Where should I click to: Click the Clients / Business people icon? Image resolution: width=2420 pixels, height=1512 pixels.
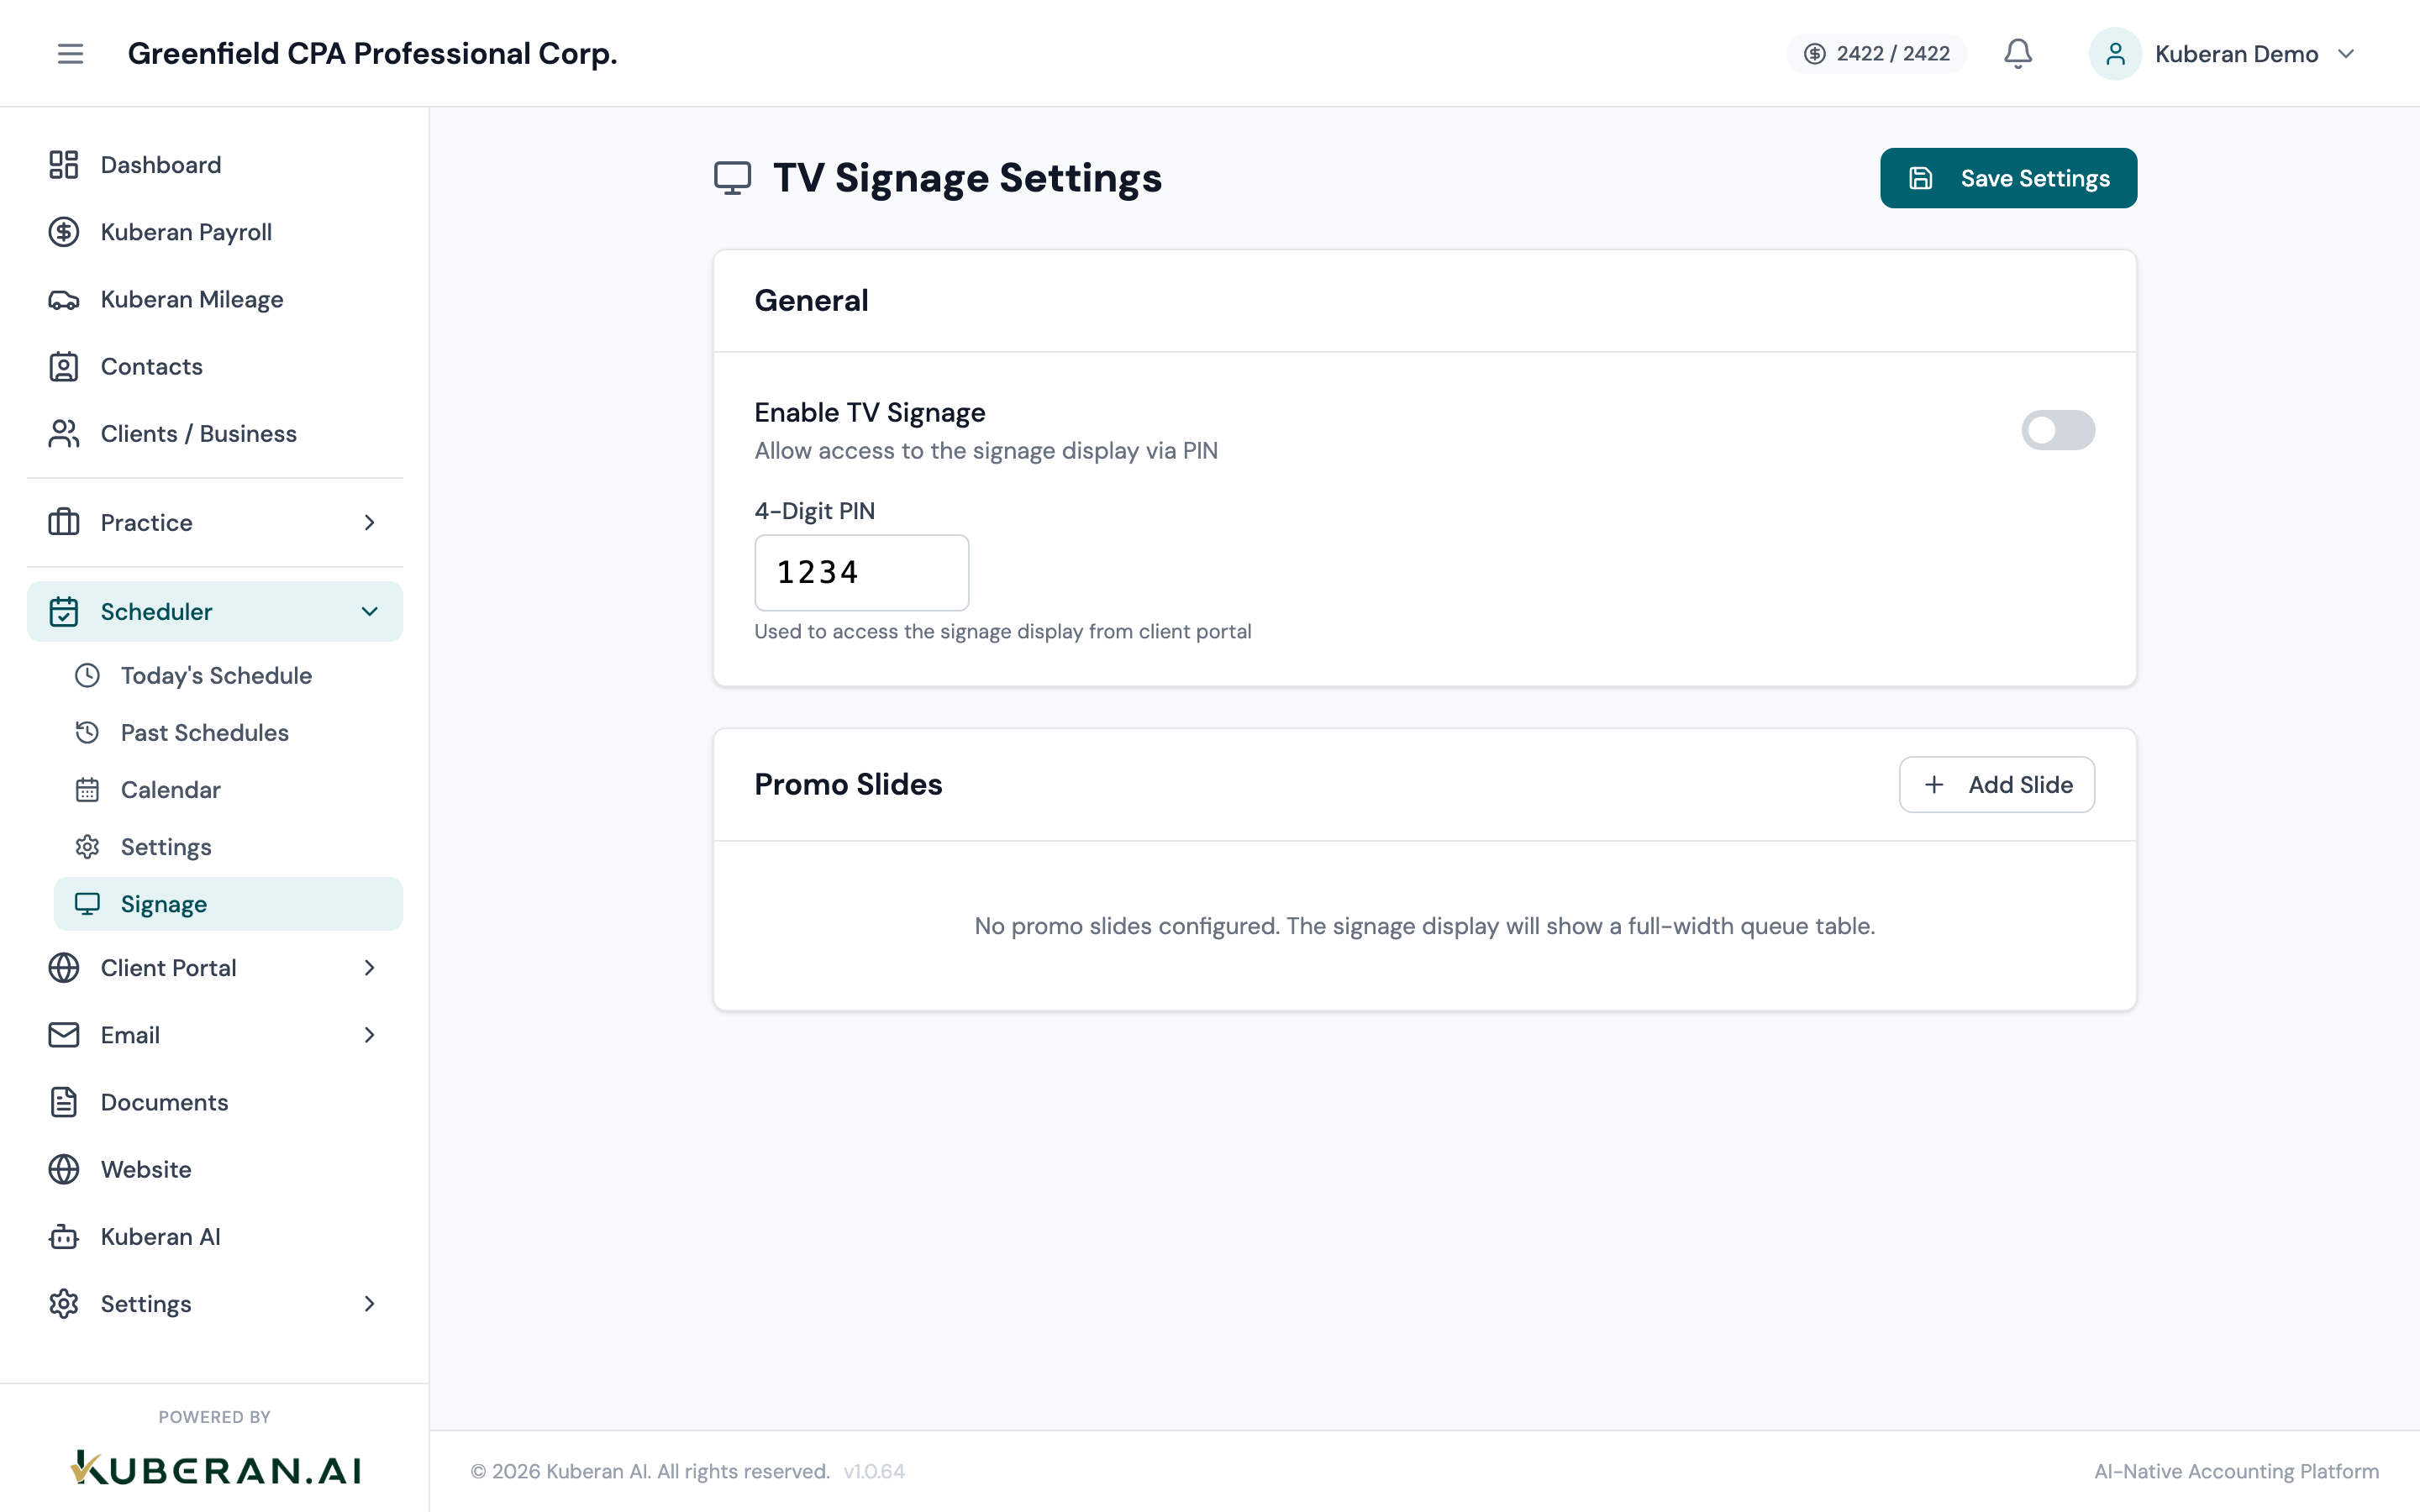64,434
